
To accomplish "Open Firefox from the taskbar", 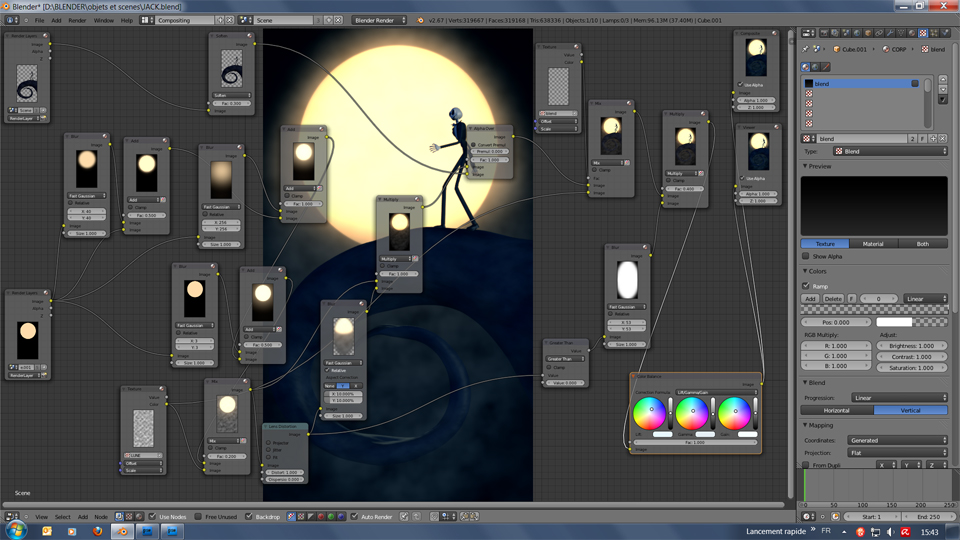I will pyautogui.click(x=97, y=531).
